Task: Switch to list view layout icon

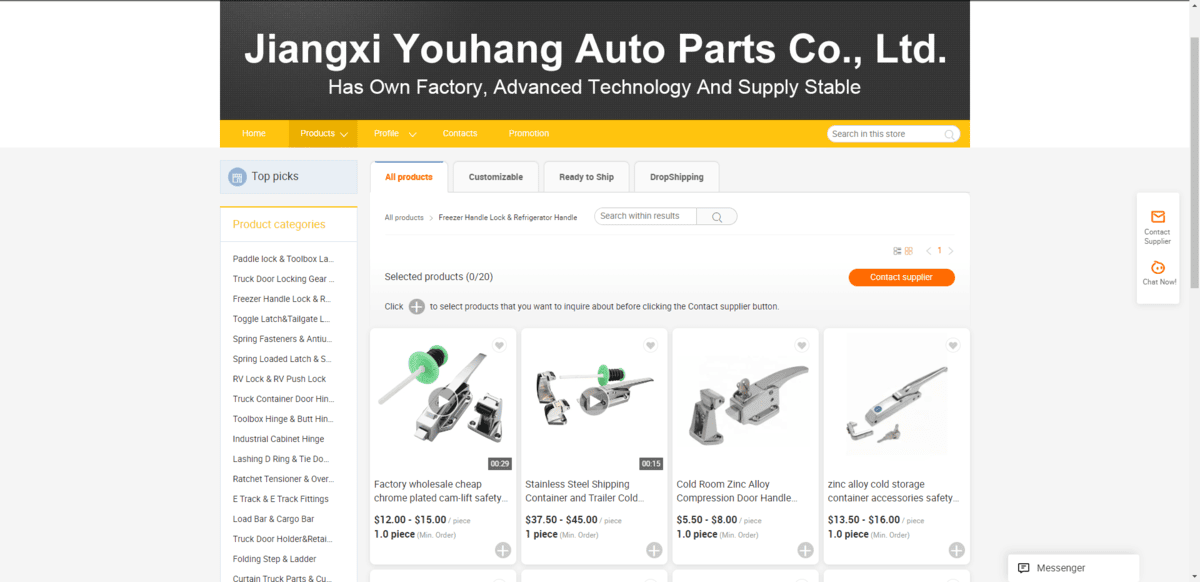Action: 897,251
